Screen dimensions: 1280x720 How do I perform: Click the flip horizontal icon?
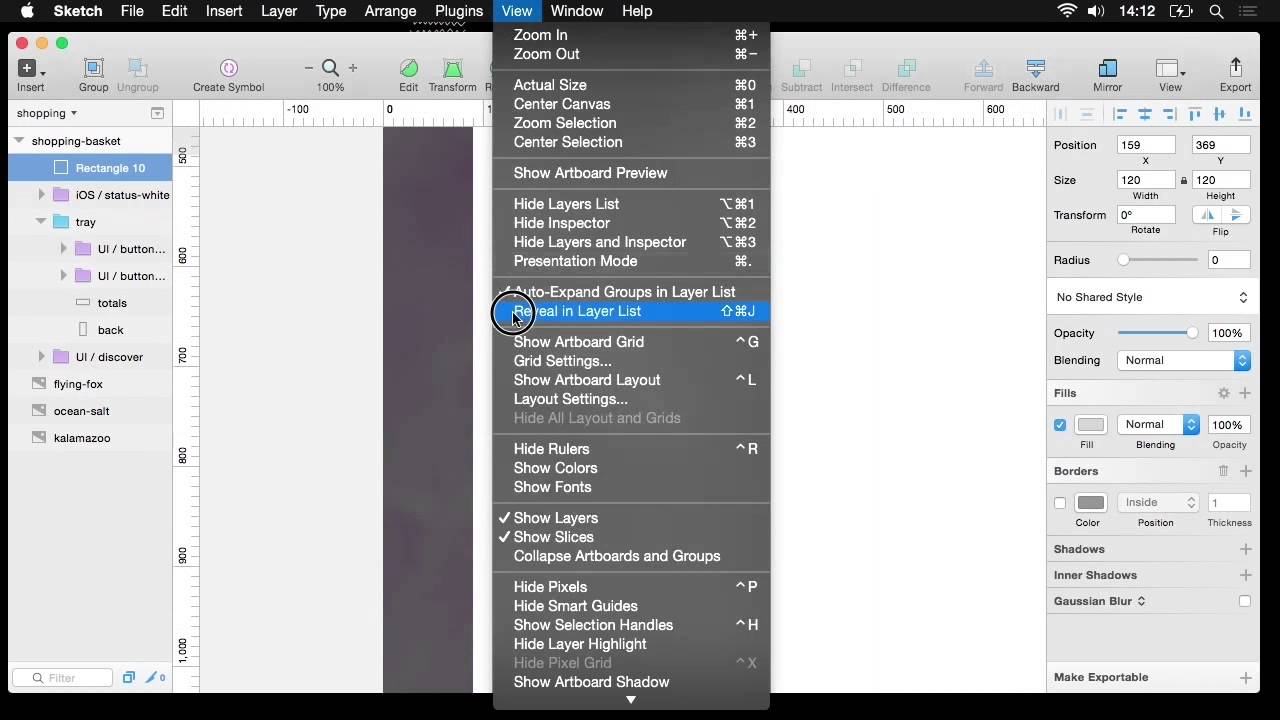(x=1208, y=215)
